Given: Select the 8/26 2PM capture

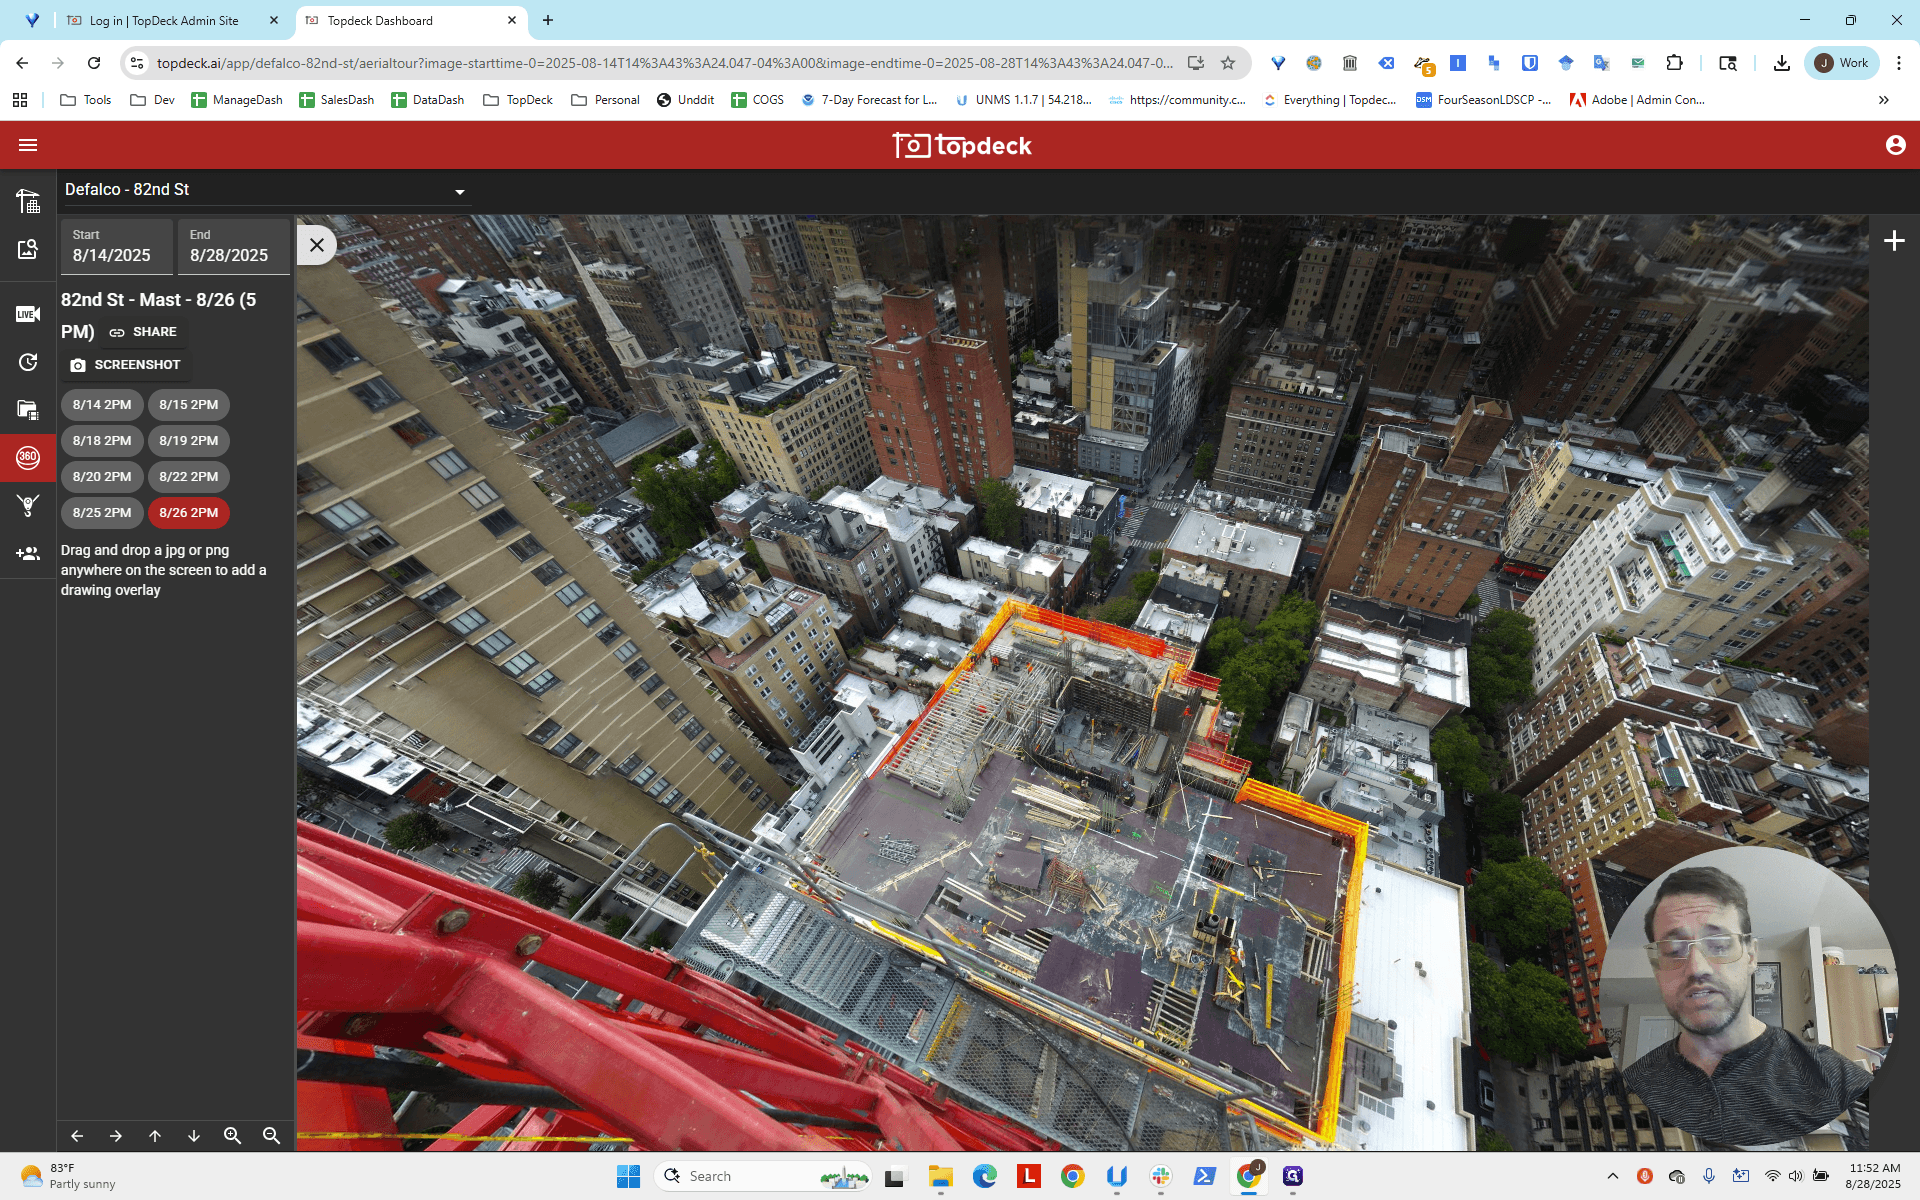Looking at the screenshot, I should [x=189, y=513].
